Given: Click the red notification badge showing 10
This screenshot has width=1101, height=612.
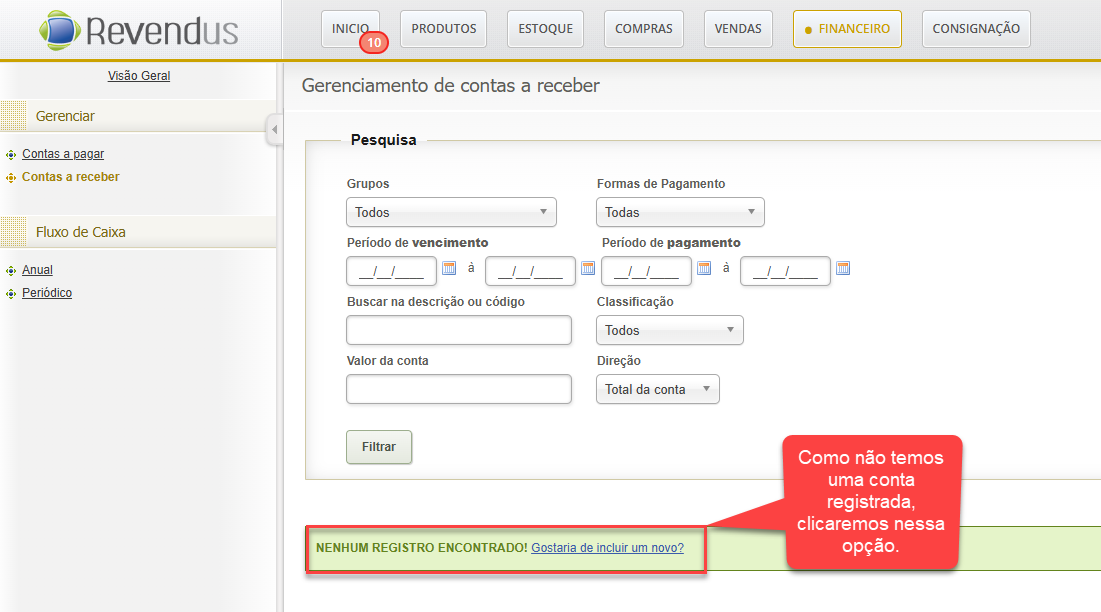Looking at the screenshot, I should (x=374, y=43).
